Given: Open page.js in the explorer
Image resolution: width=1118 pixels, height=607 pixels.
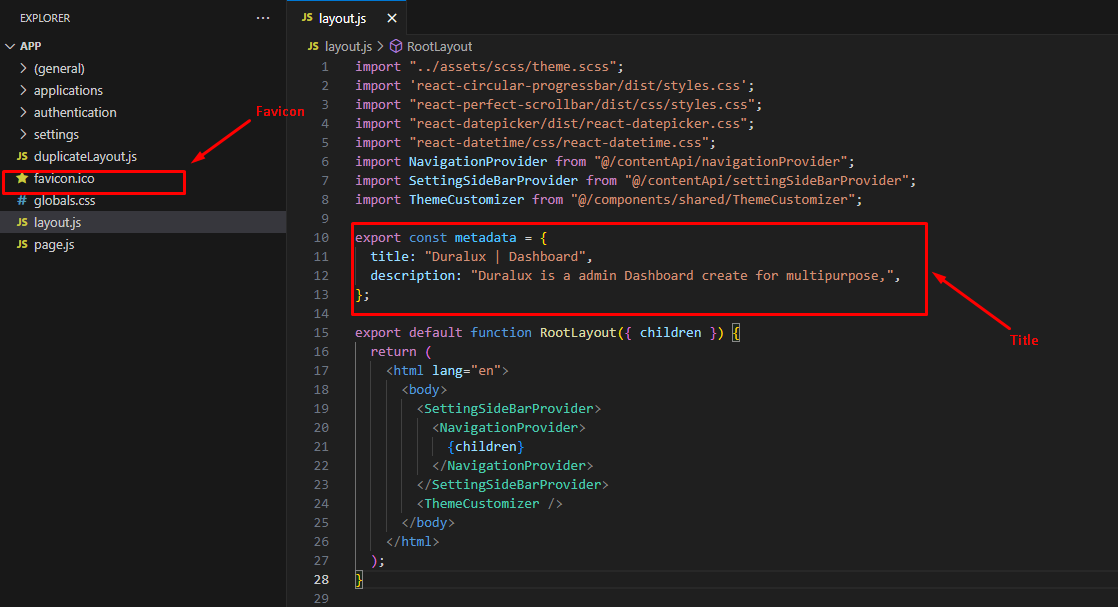Looking at the screenshot, I should (54, 244).
